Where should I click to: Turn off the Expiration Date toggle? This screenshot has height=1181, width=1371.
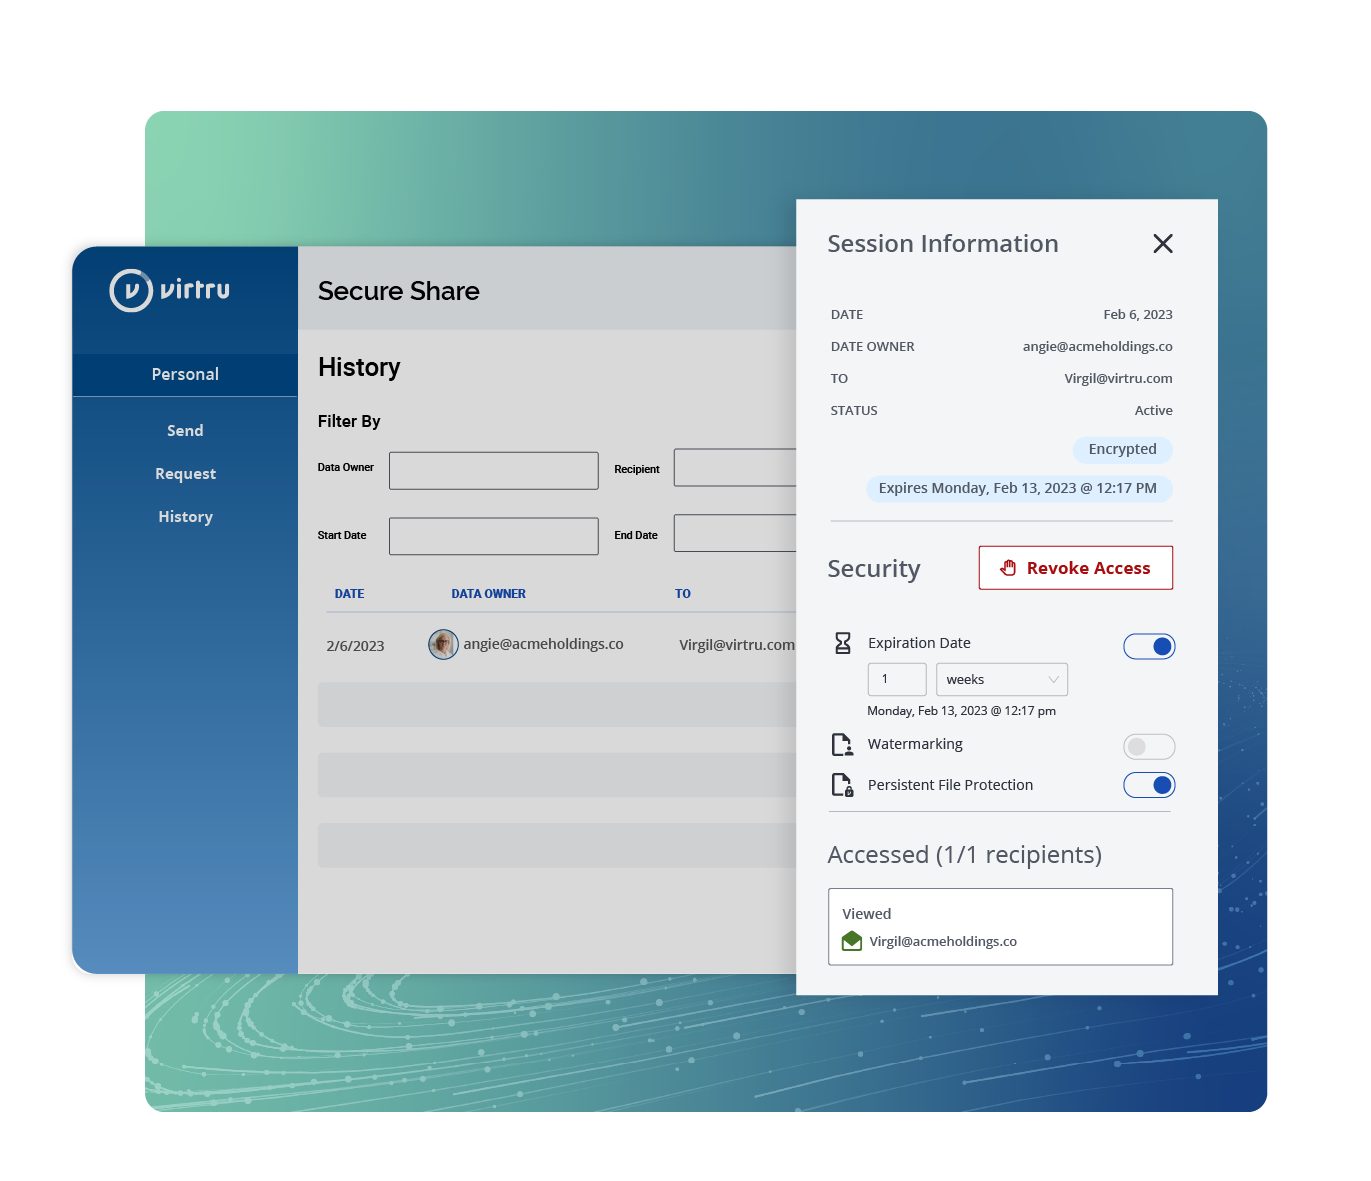[x=1149, y=647]
